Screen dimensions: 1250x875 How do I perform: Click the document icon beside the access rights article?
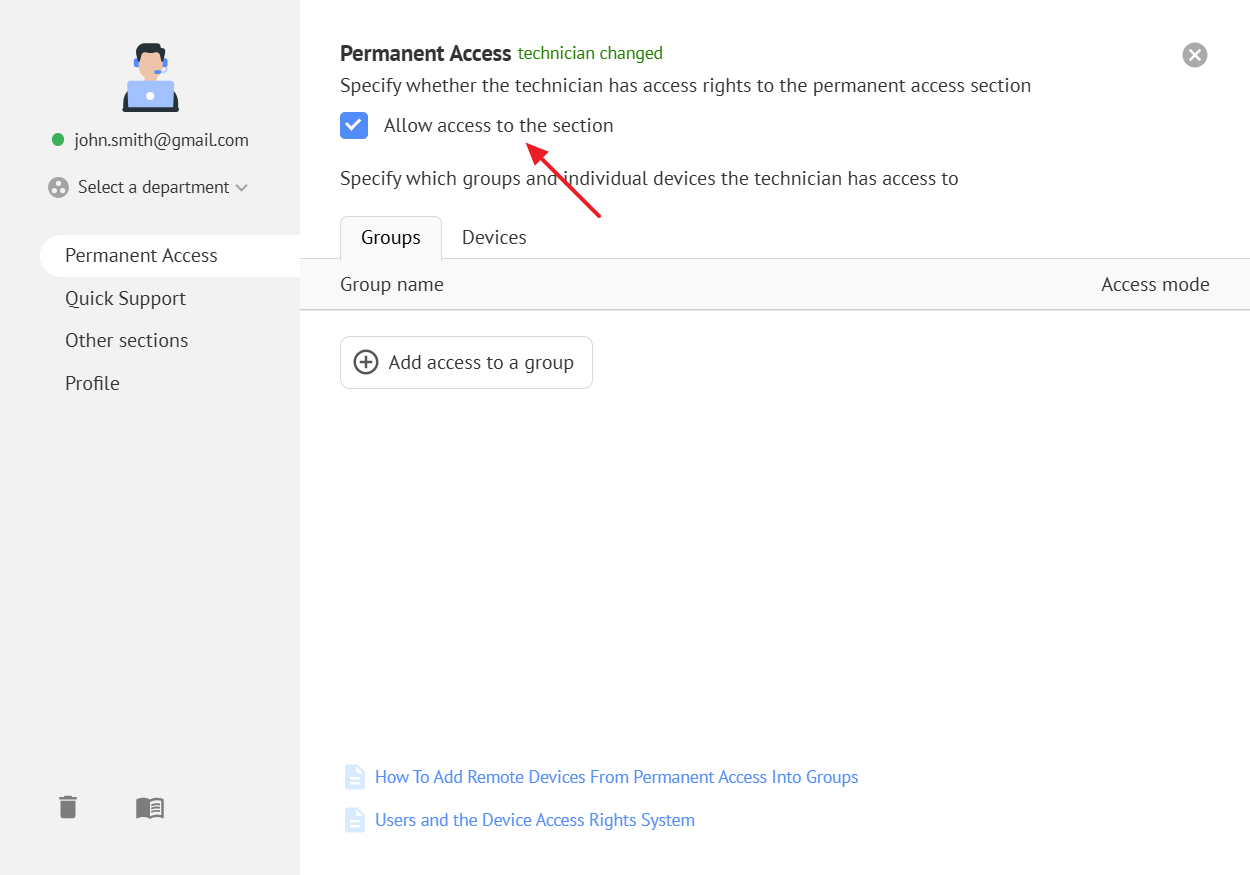pos(354,820)
